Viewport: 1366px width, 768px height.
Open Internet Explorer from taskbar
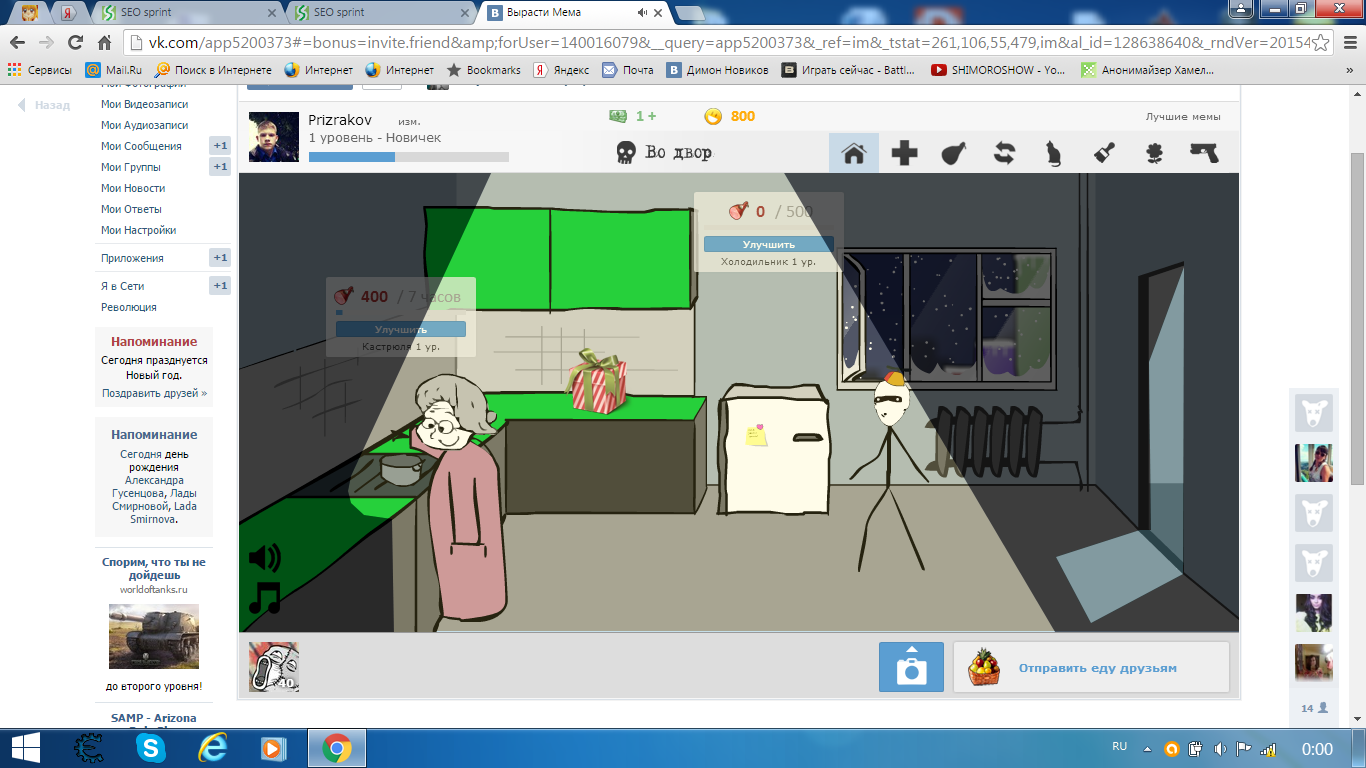click(212, 748)
